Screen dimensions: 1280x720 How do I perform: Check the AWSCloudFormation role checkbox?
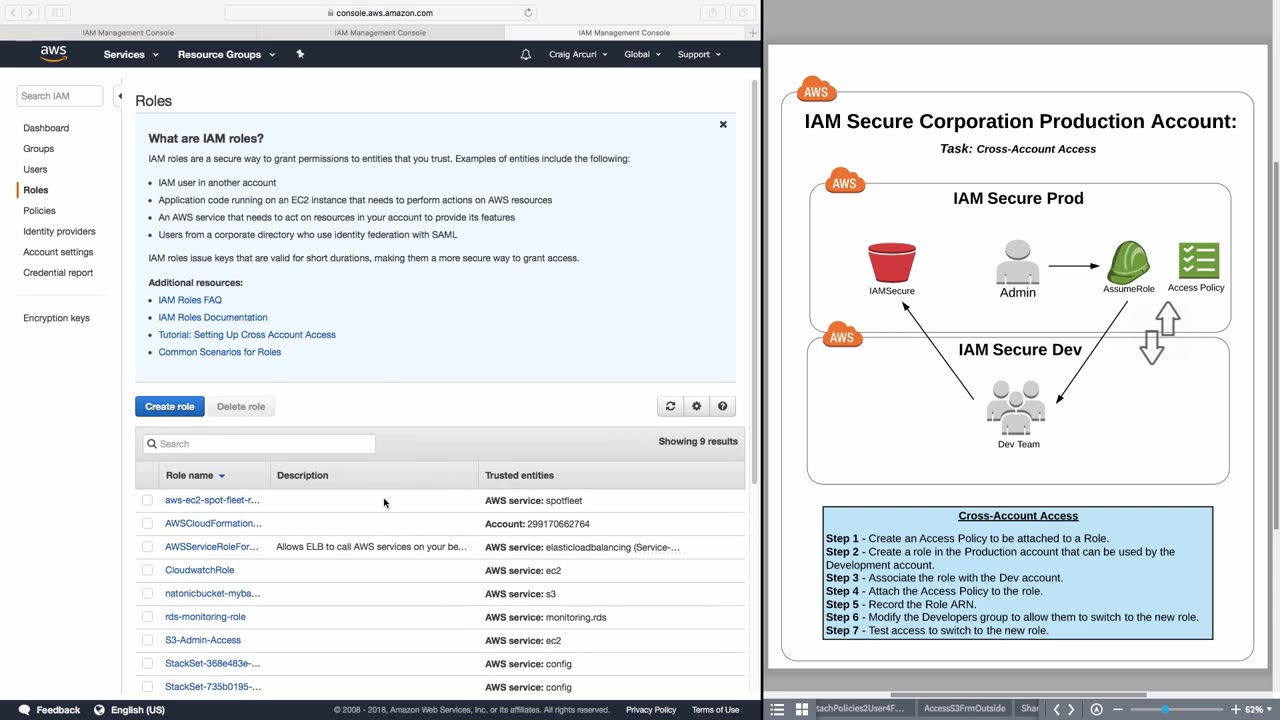tap(147, 523)
